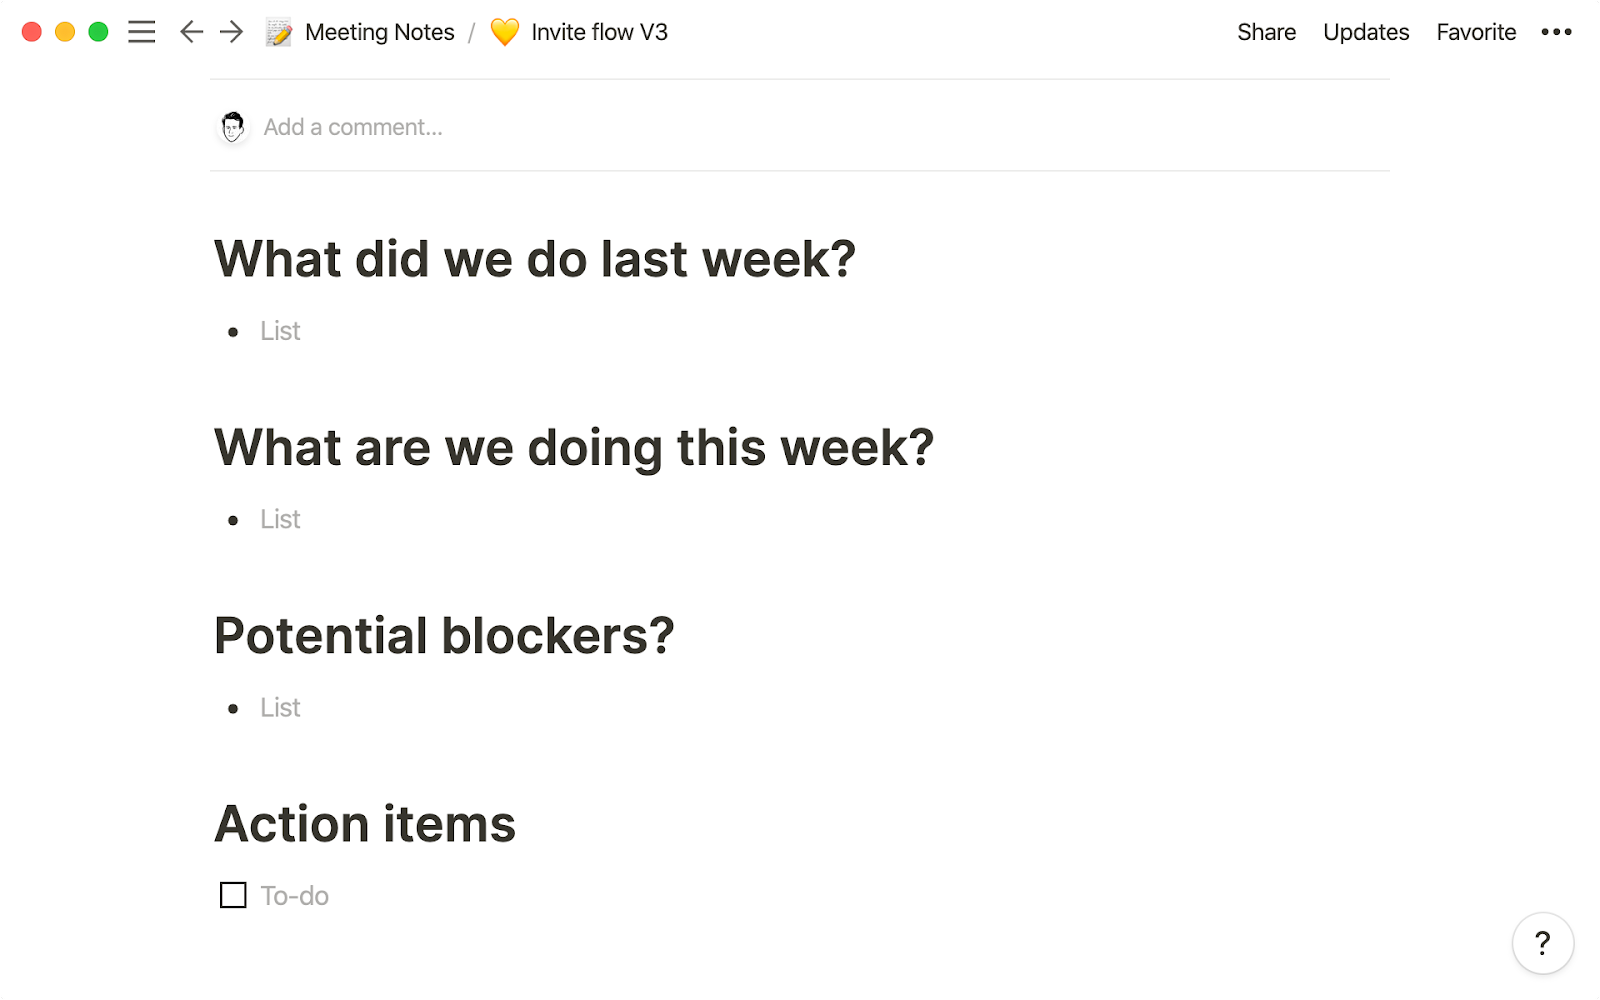Screen dimensions: 1600x1000
Task: Click the commenter avatar image
Action: 232,127
